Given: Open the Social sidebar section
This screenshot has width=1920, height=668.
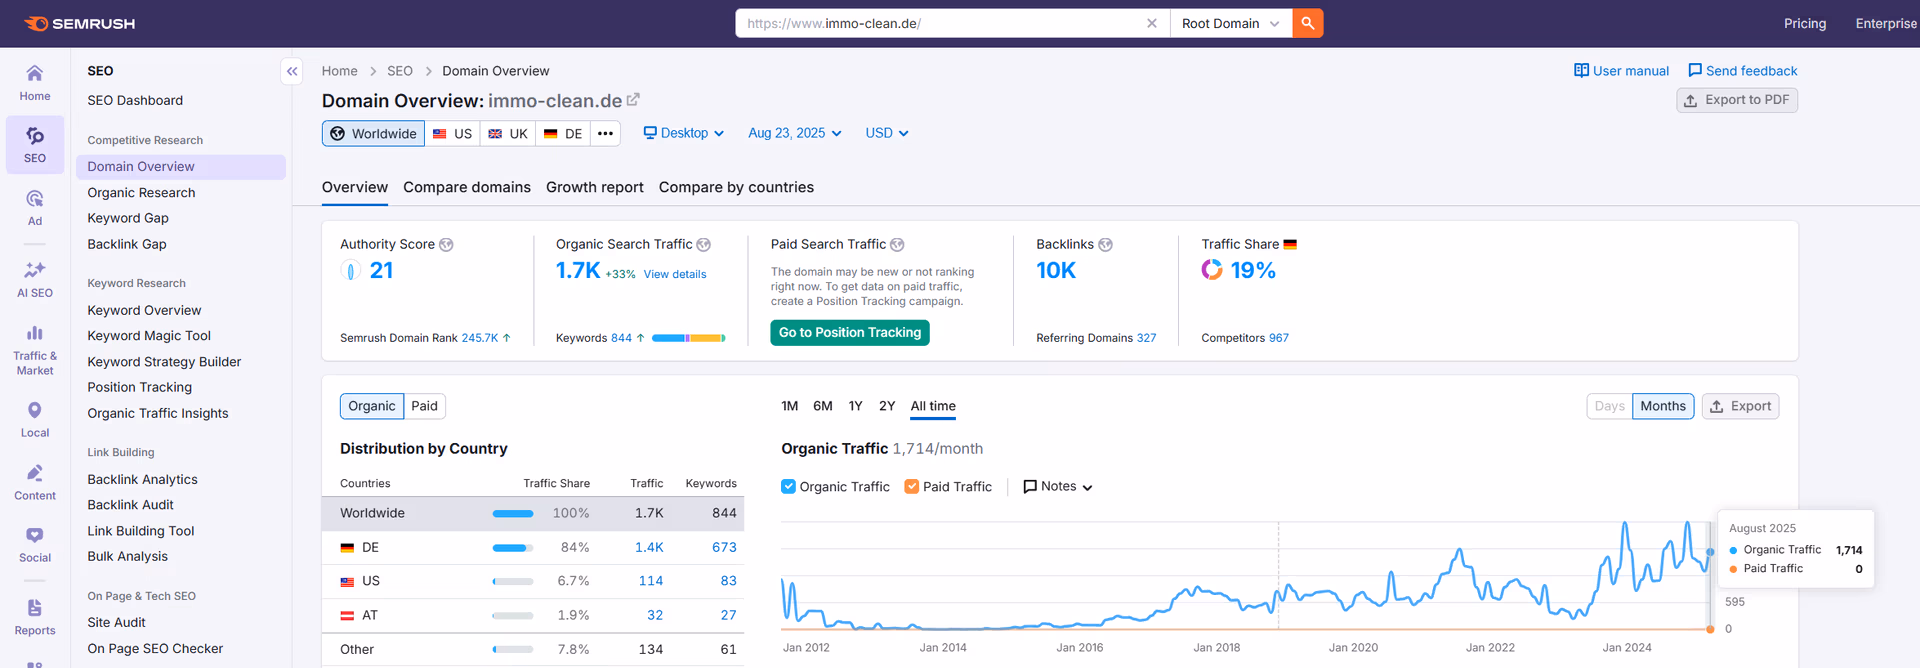Looking at the screenshot, I should 35,545.
